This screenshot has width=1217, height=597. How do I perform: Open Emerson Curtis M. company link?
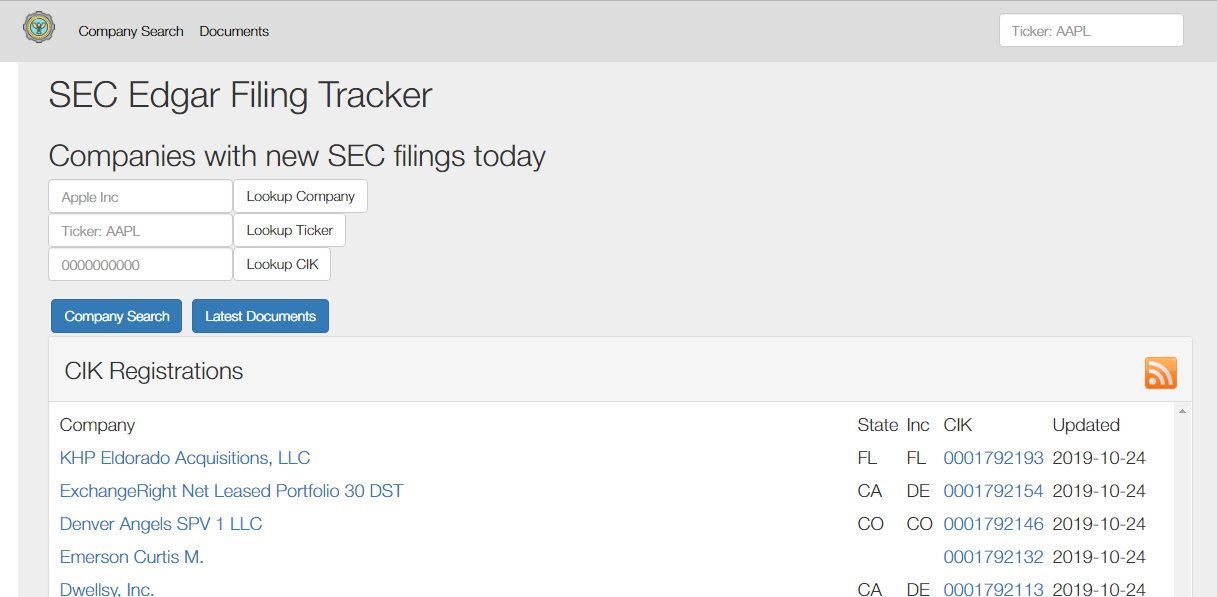[x=131, y=557]
